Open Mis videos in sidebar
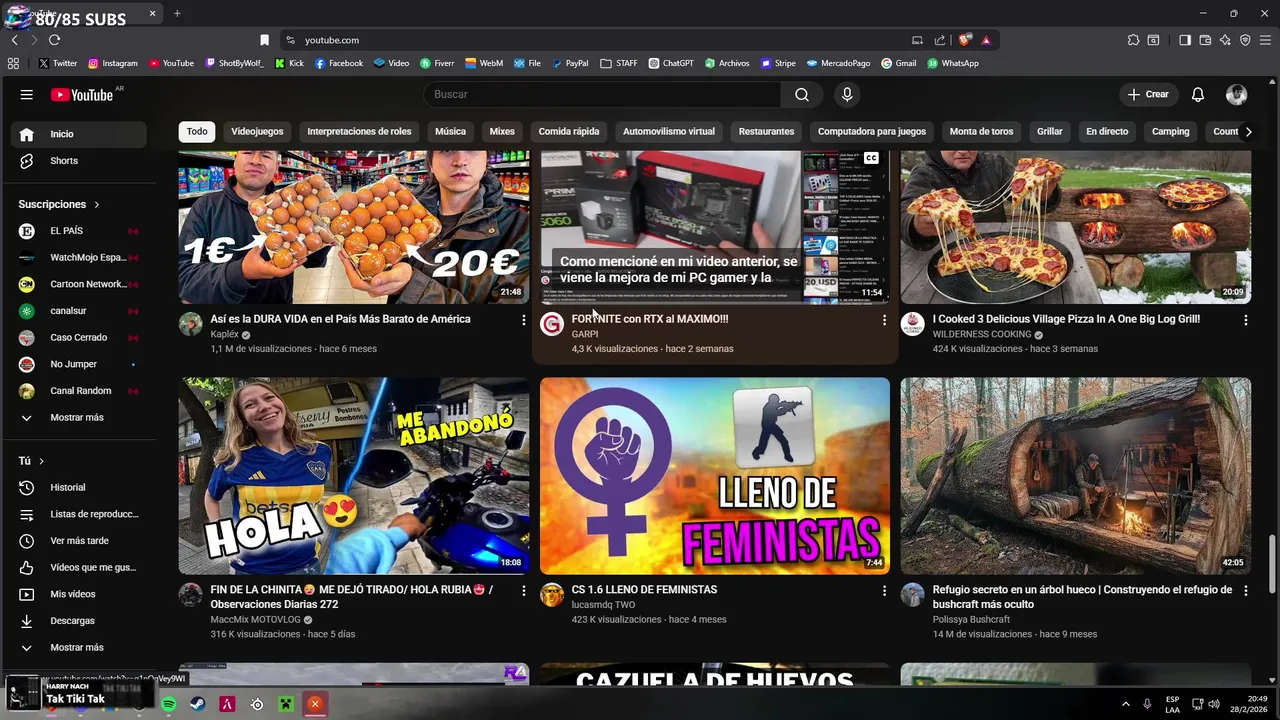1280x720 pixels. tap(79, 594)
